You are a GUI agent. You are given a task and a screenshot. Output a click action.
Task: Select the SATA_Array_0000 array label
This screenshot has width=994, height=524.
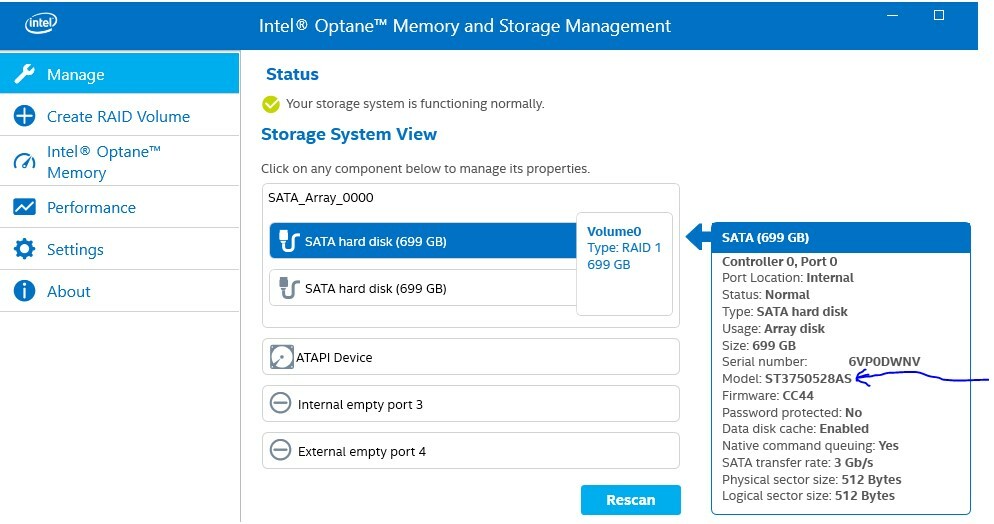321,198
